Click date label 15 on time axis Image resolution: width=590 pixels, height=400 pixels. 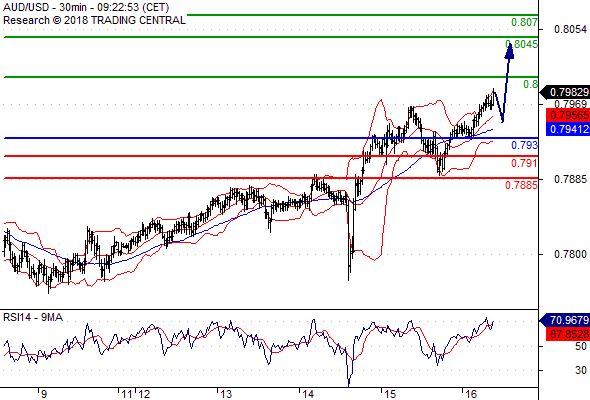389,394
